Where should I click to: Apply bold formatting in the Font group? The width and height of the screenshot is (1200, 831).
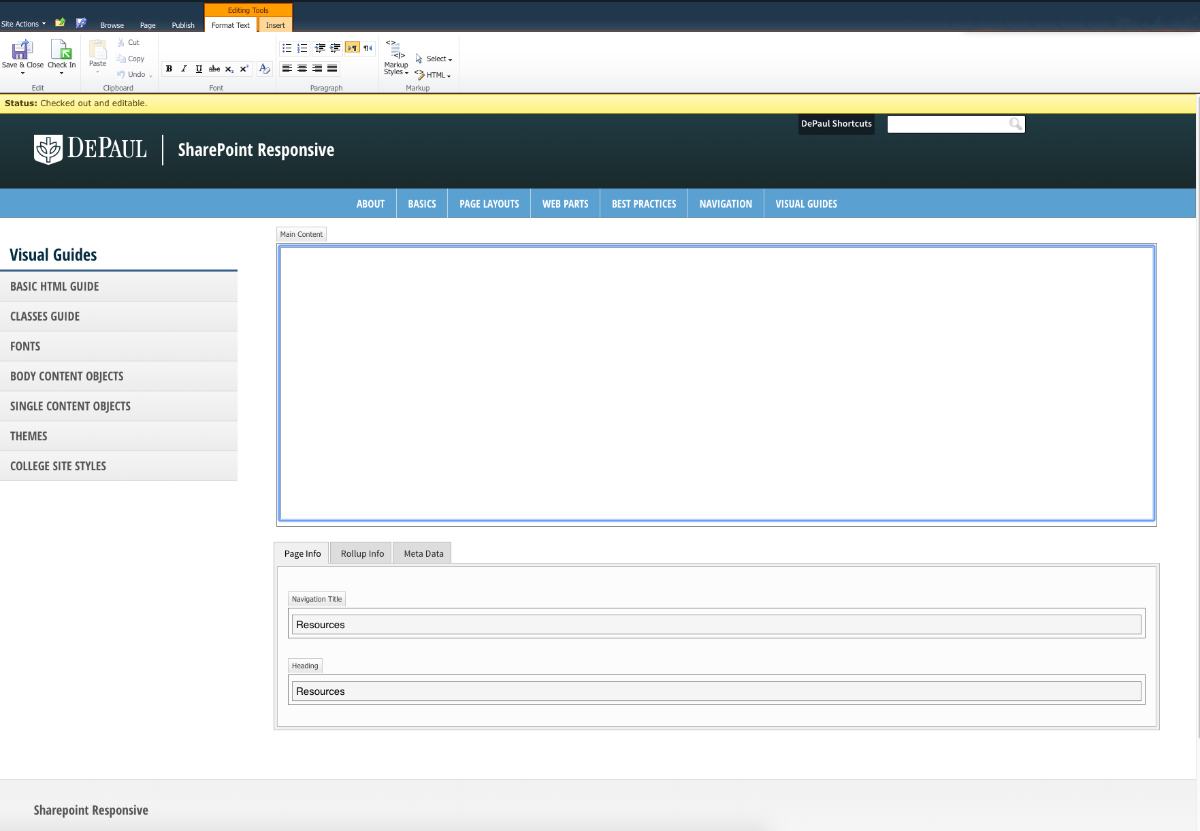tap(169, 69)
